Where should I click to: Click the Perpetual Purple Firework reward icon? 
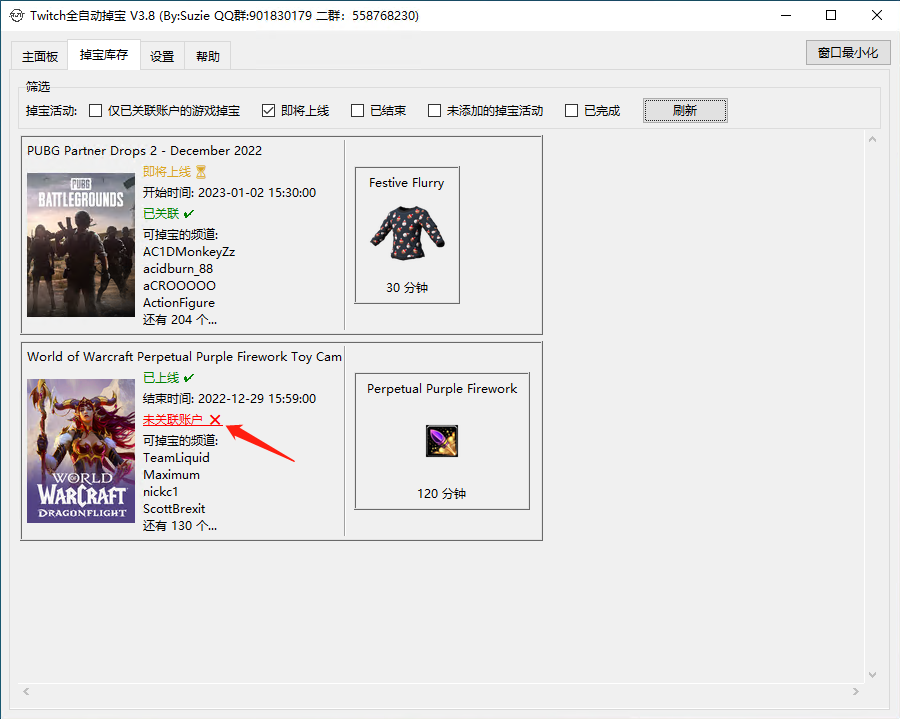point(441,440)
